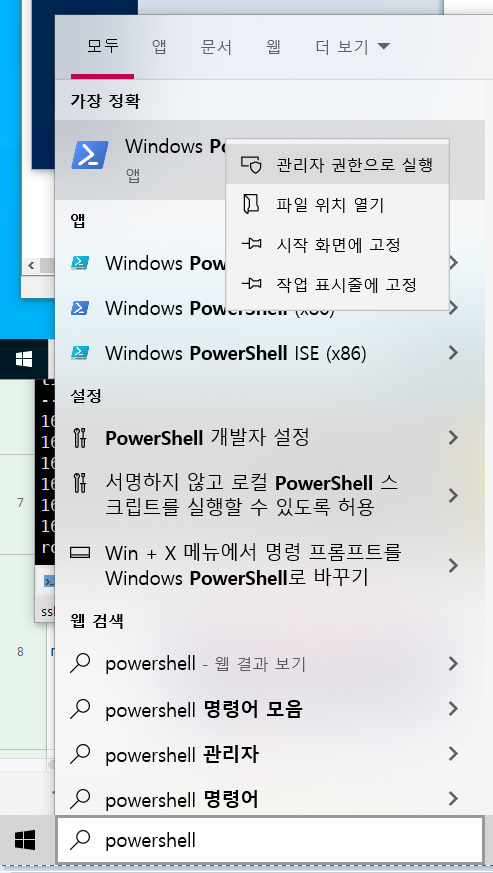
Task: Click the pin icon beside 작업 표시줄에 고정
Action: [x=251, y=285]
